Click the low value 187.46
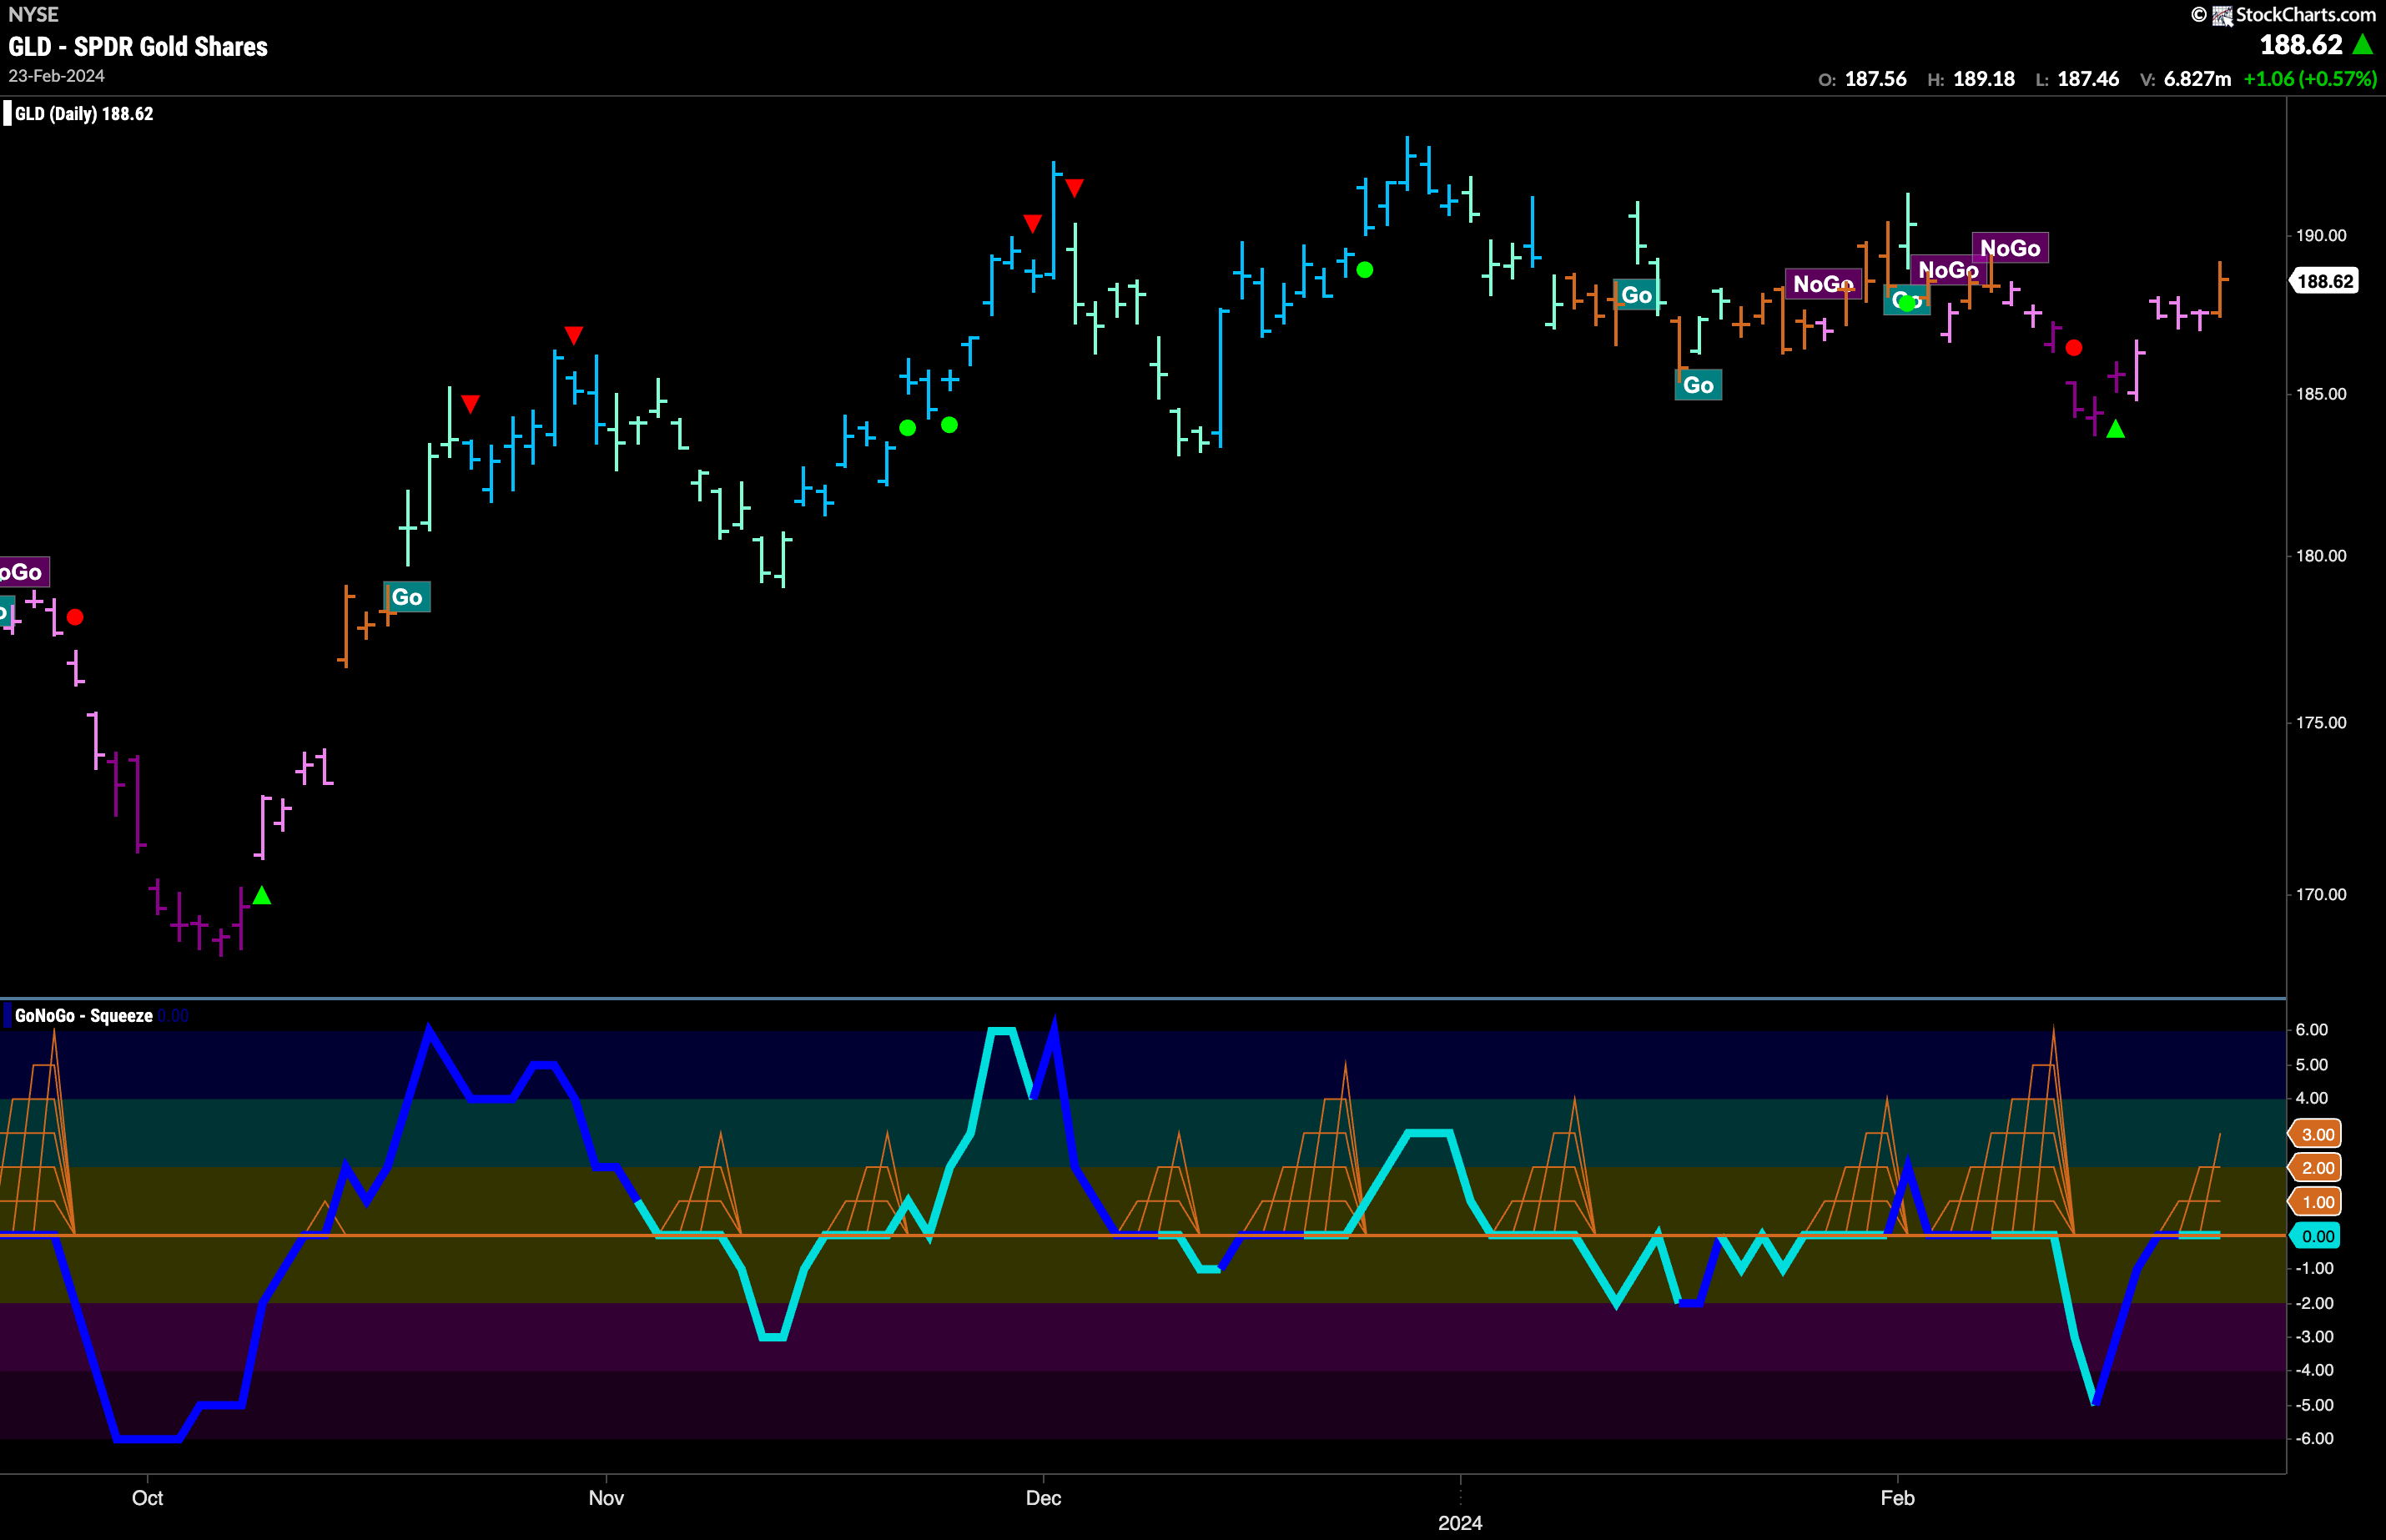 [2089, 79]
